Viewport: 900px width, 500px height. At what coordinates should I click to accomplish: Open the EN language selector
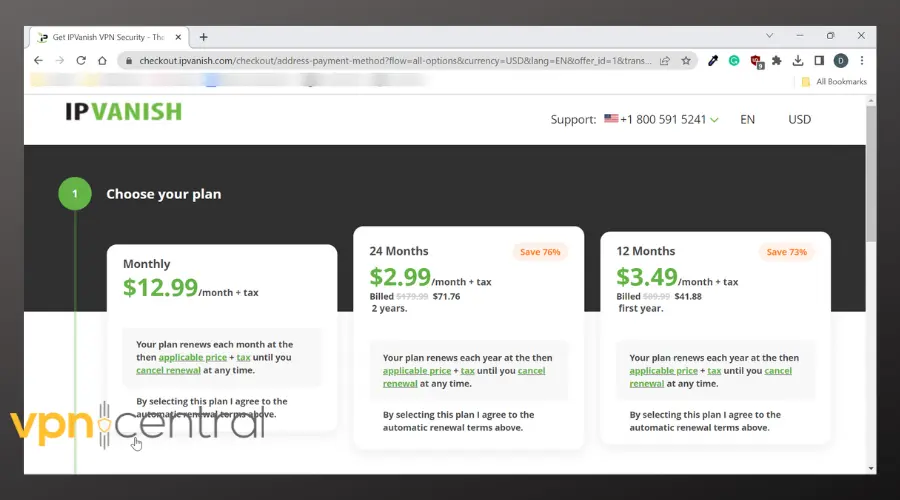coord(747,119)
